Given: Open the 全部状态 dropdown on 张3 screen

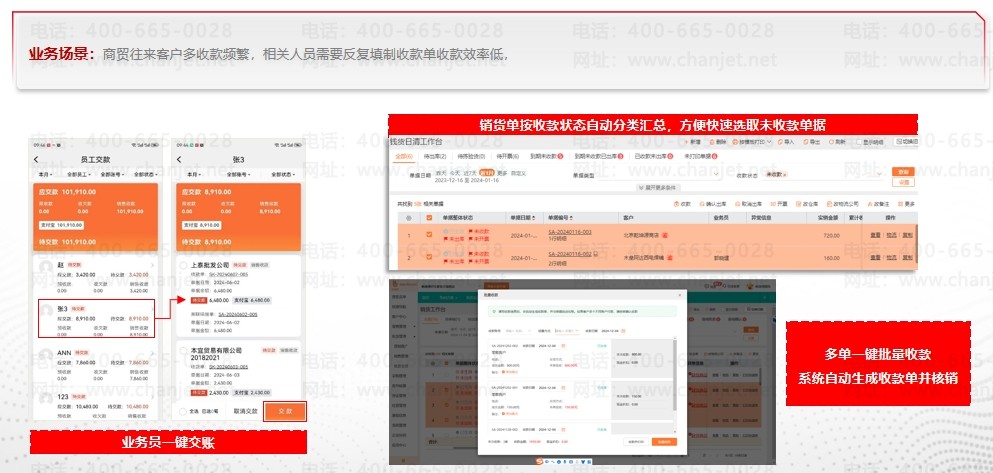Looking at the screenshot, I should pos(286,175).
